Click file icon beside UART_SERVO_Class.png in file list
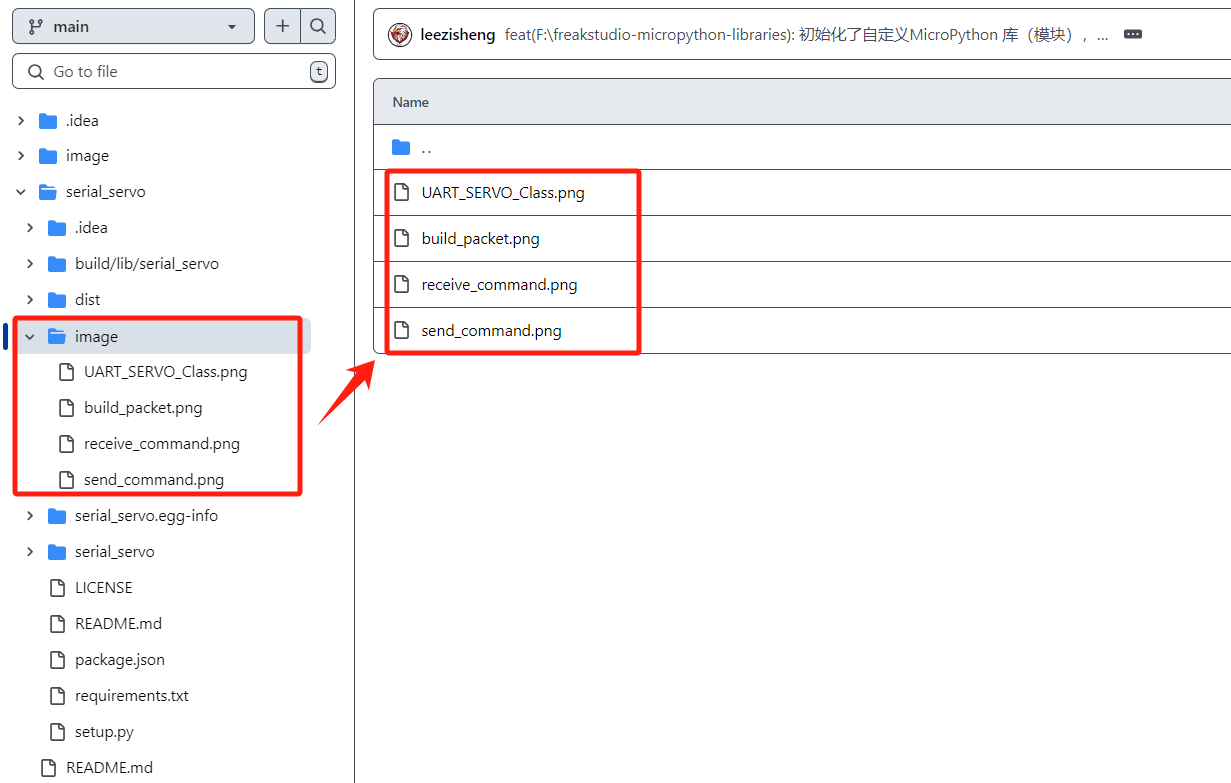The height and width of the screenshot is (783, 1231). [x=402, y=193]
